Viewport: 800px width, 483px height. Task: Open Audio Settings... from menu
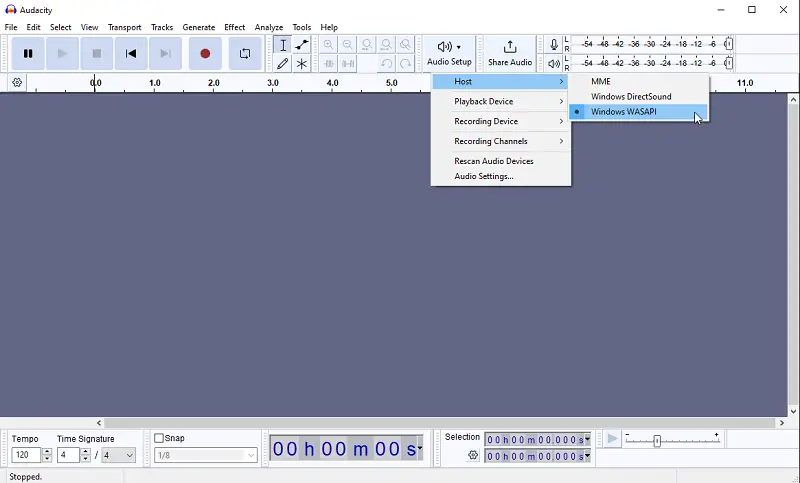[x=501, y=176]
